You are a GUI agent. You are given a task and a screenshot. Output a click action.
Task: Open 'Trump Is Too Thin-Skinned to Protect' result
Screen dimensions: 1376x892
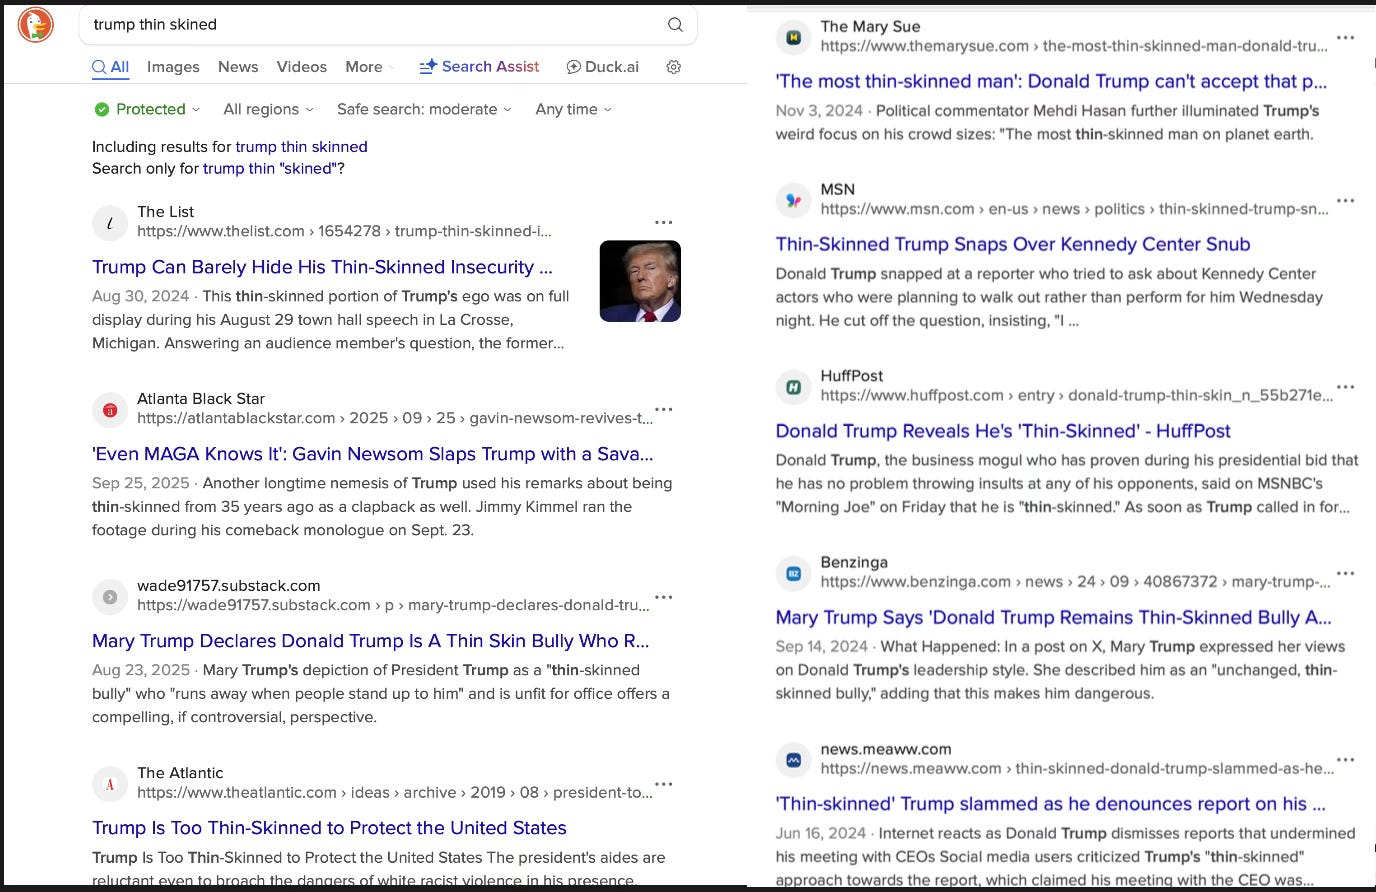click(x=329, y=828)
